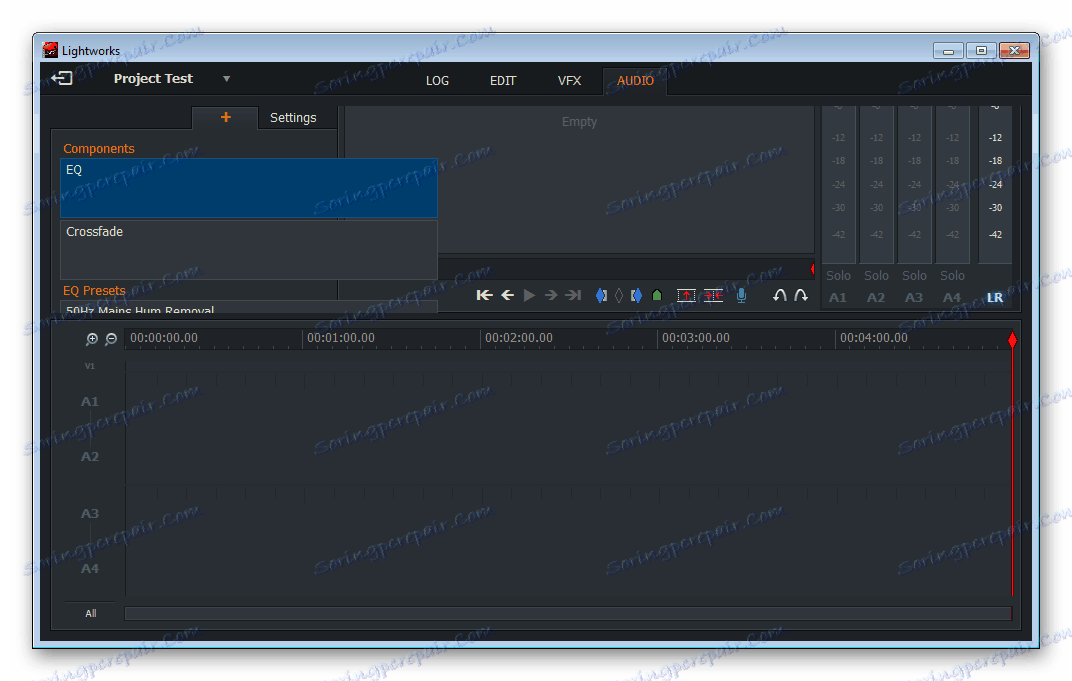Start voice-over with the microphone icon
Screen dimensions: 1072x681
point(741,295)
